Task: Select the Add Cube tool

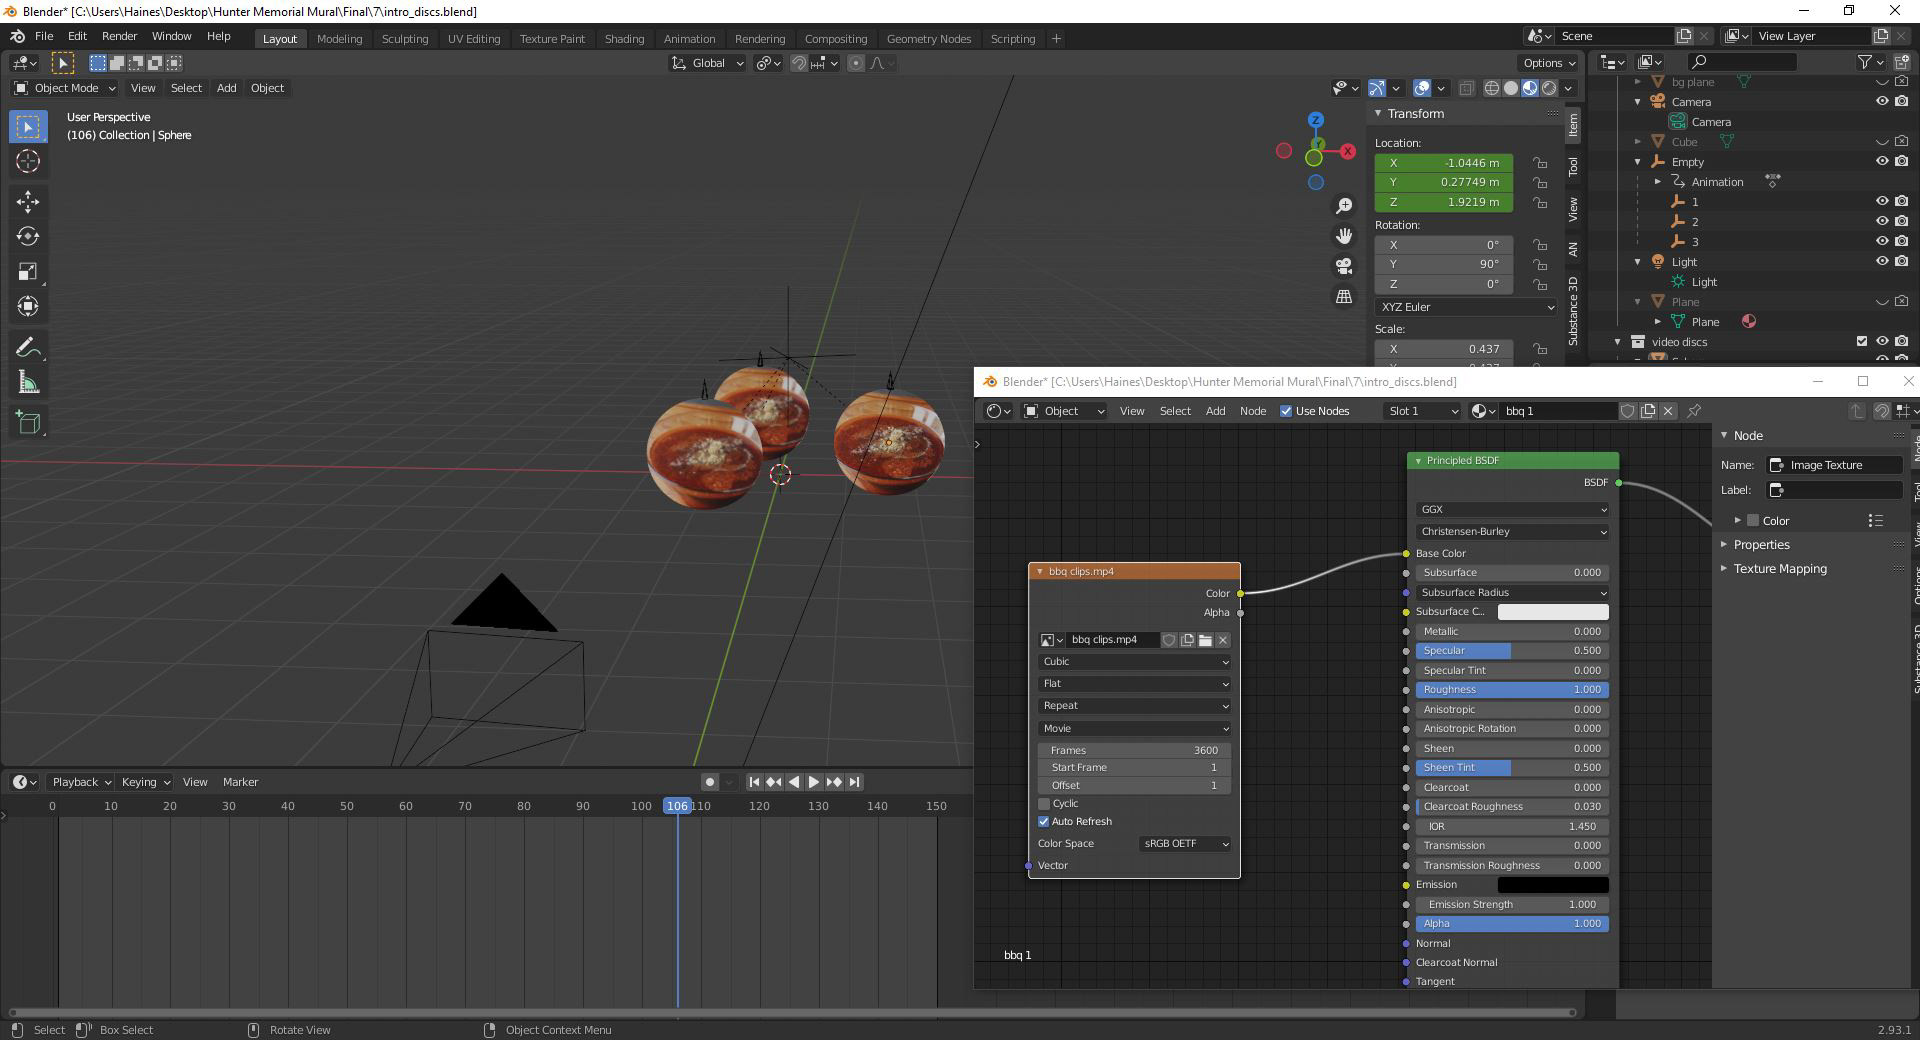Action: coord(28,423)
